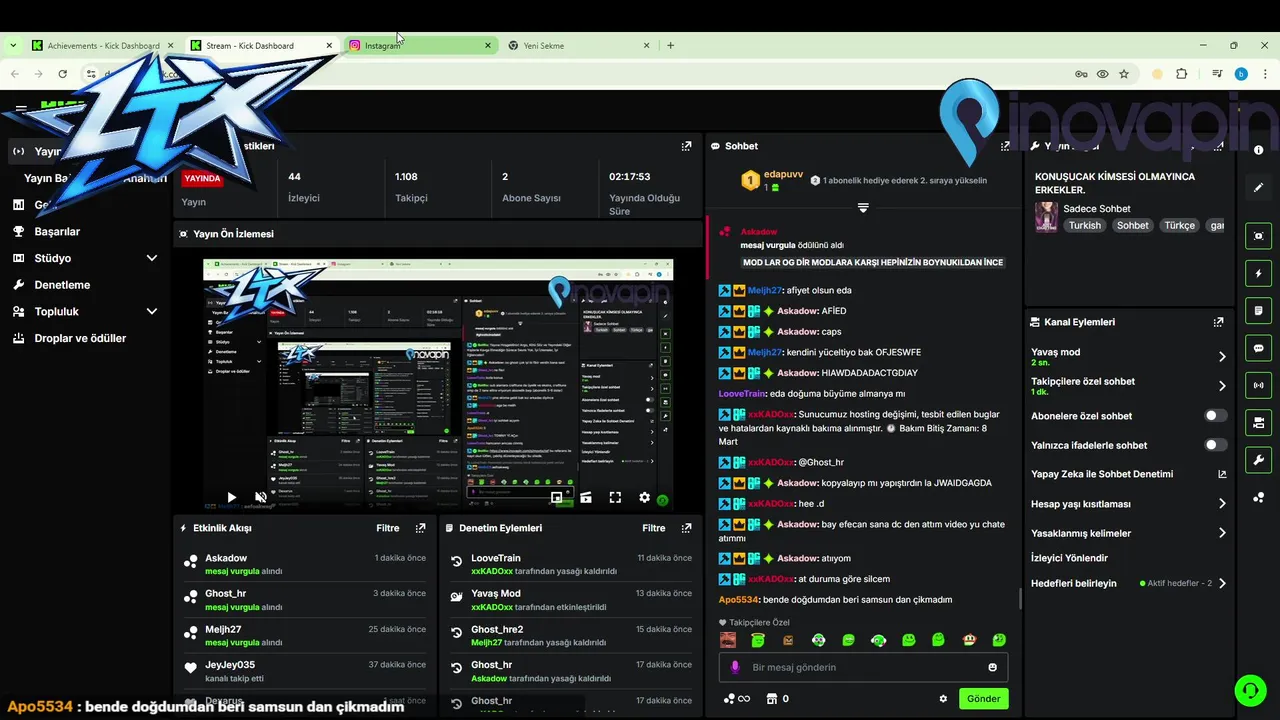Open Etkinlik Akışı Filtre dropdown
Viewport: 1280px width, 720px height.
pos(387,528)
